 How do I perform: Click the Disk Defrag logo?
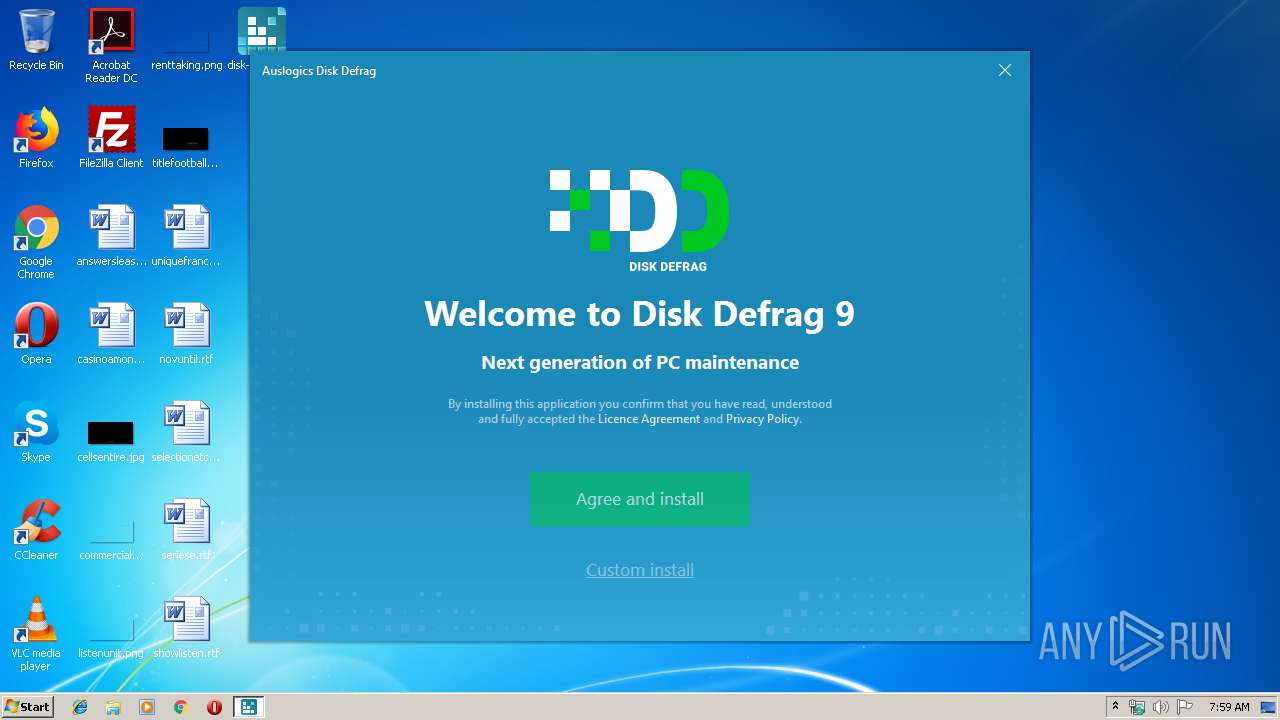tap(640, 220)
